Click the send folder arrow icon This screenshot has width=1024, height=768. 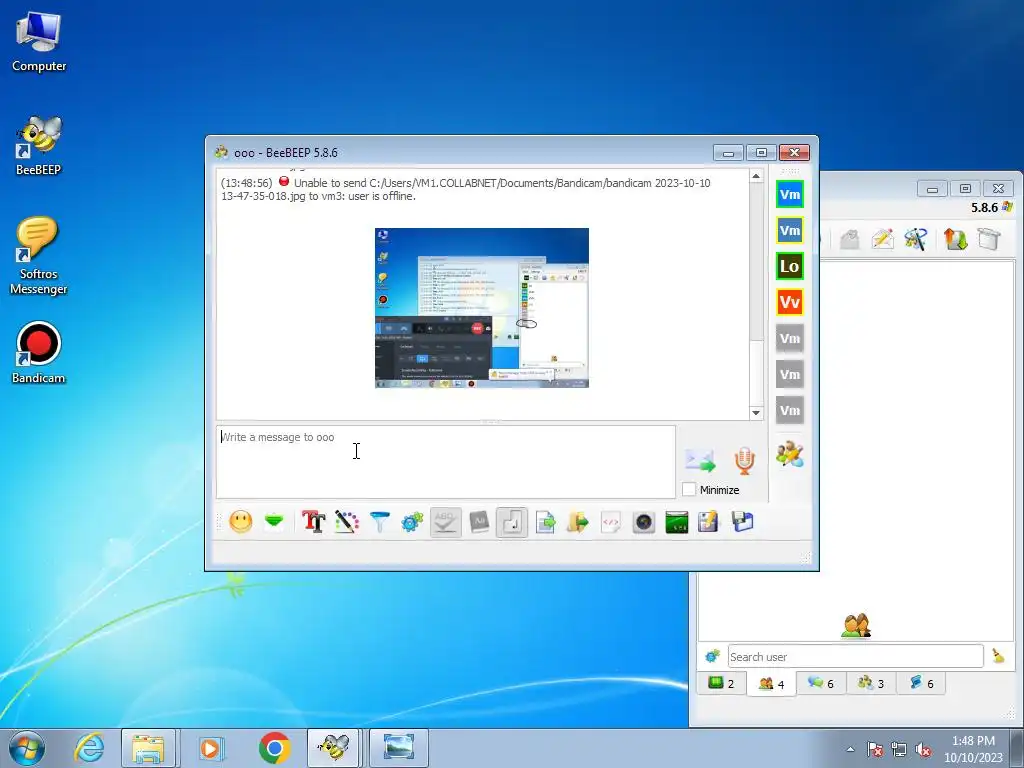pyautogui.click(x=578, y=522)
